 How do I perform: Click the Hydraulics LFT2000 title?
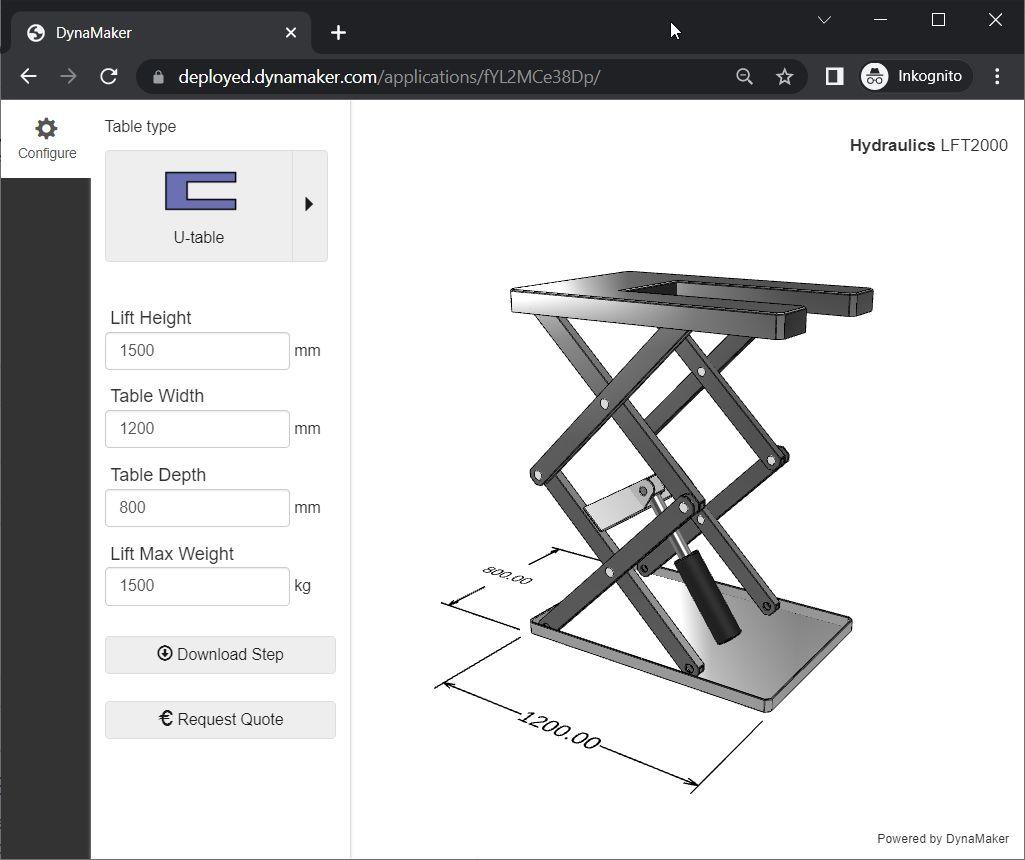click(928, 145)
